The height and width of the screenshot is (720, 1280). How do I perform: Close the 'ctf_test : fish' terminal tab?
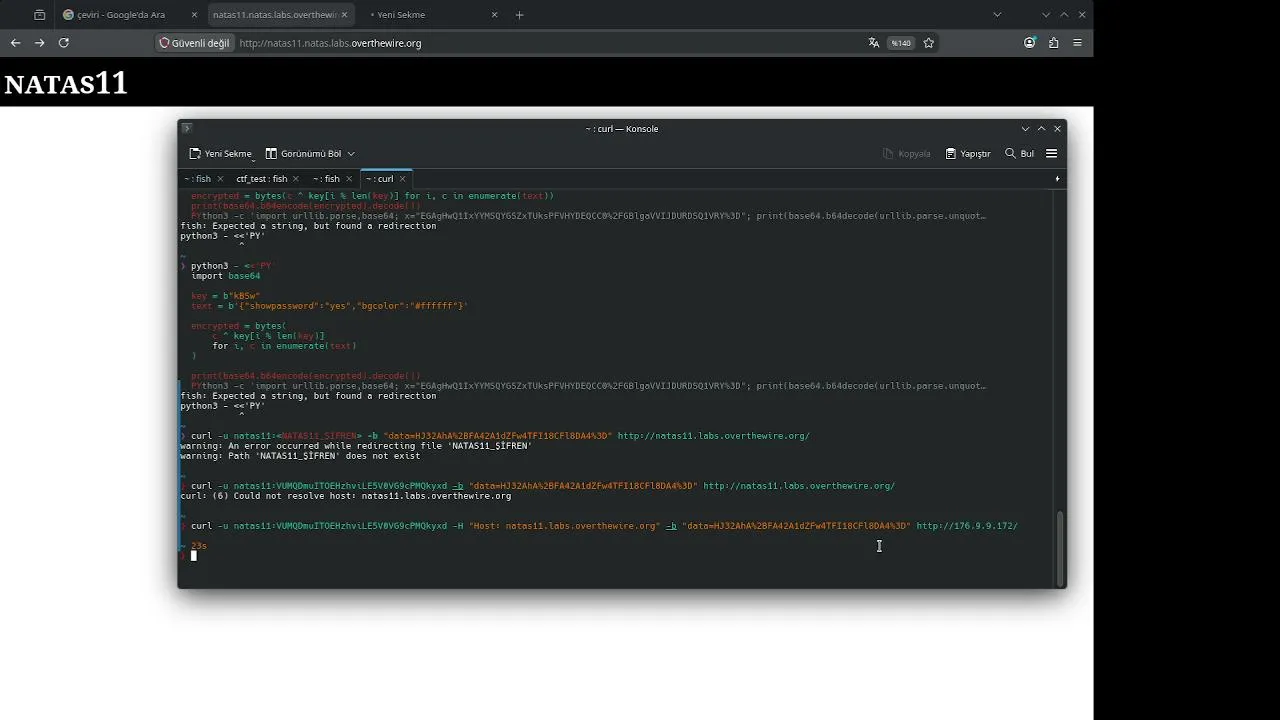(x=296, y=179)
